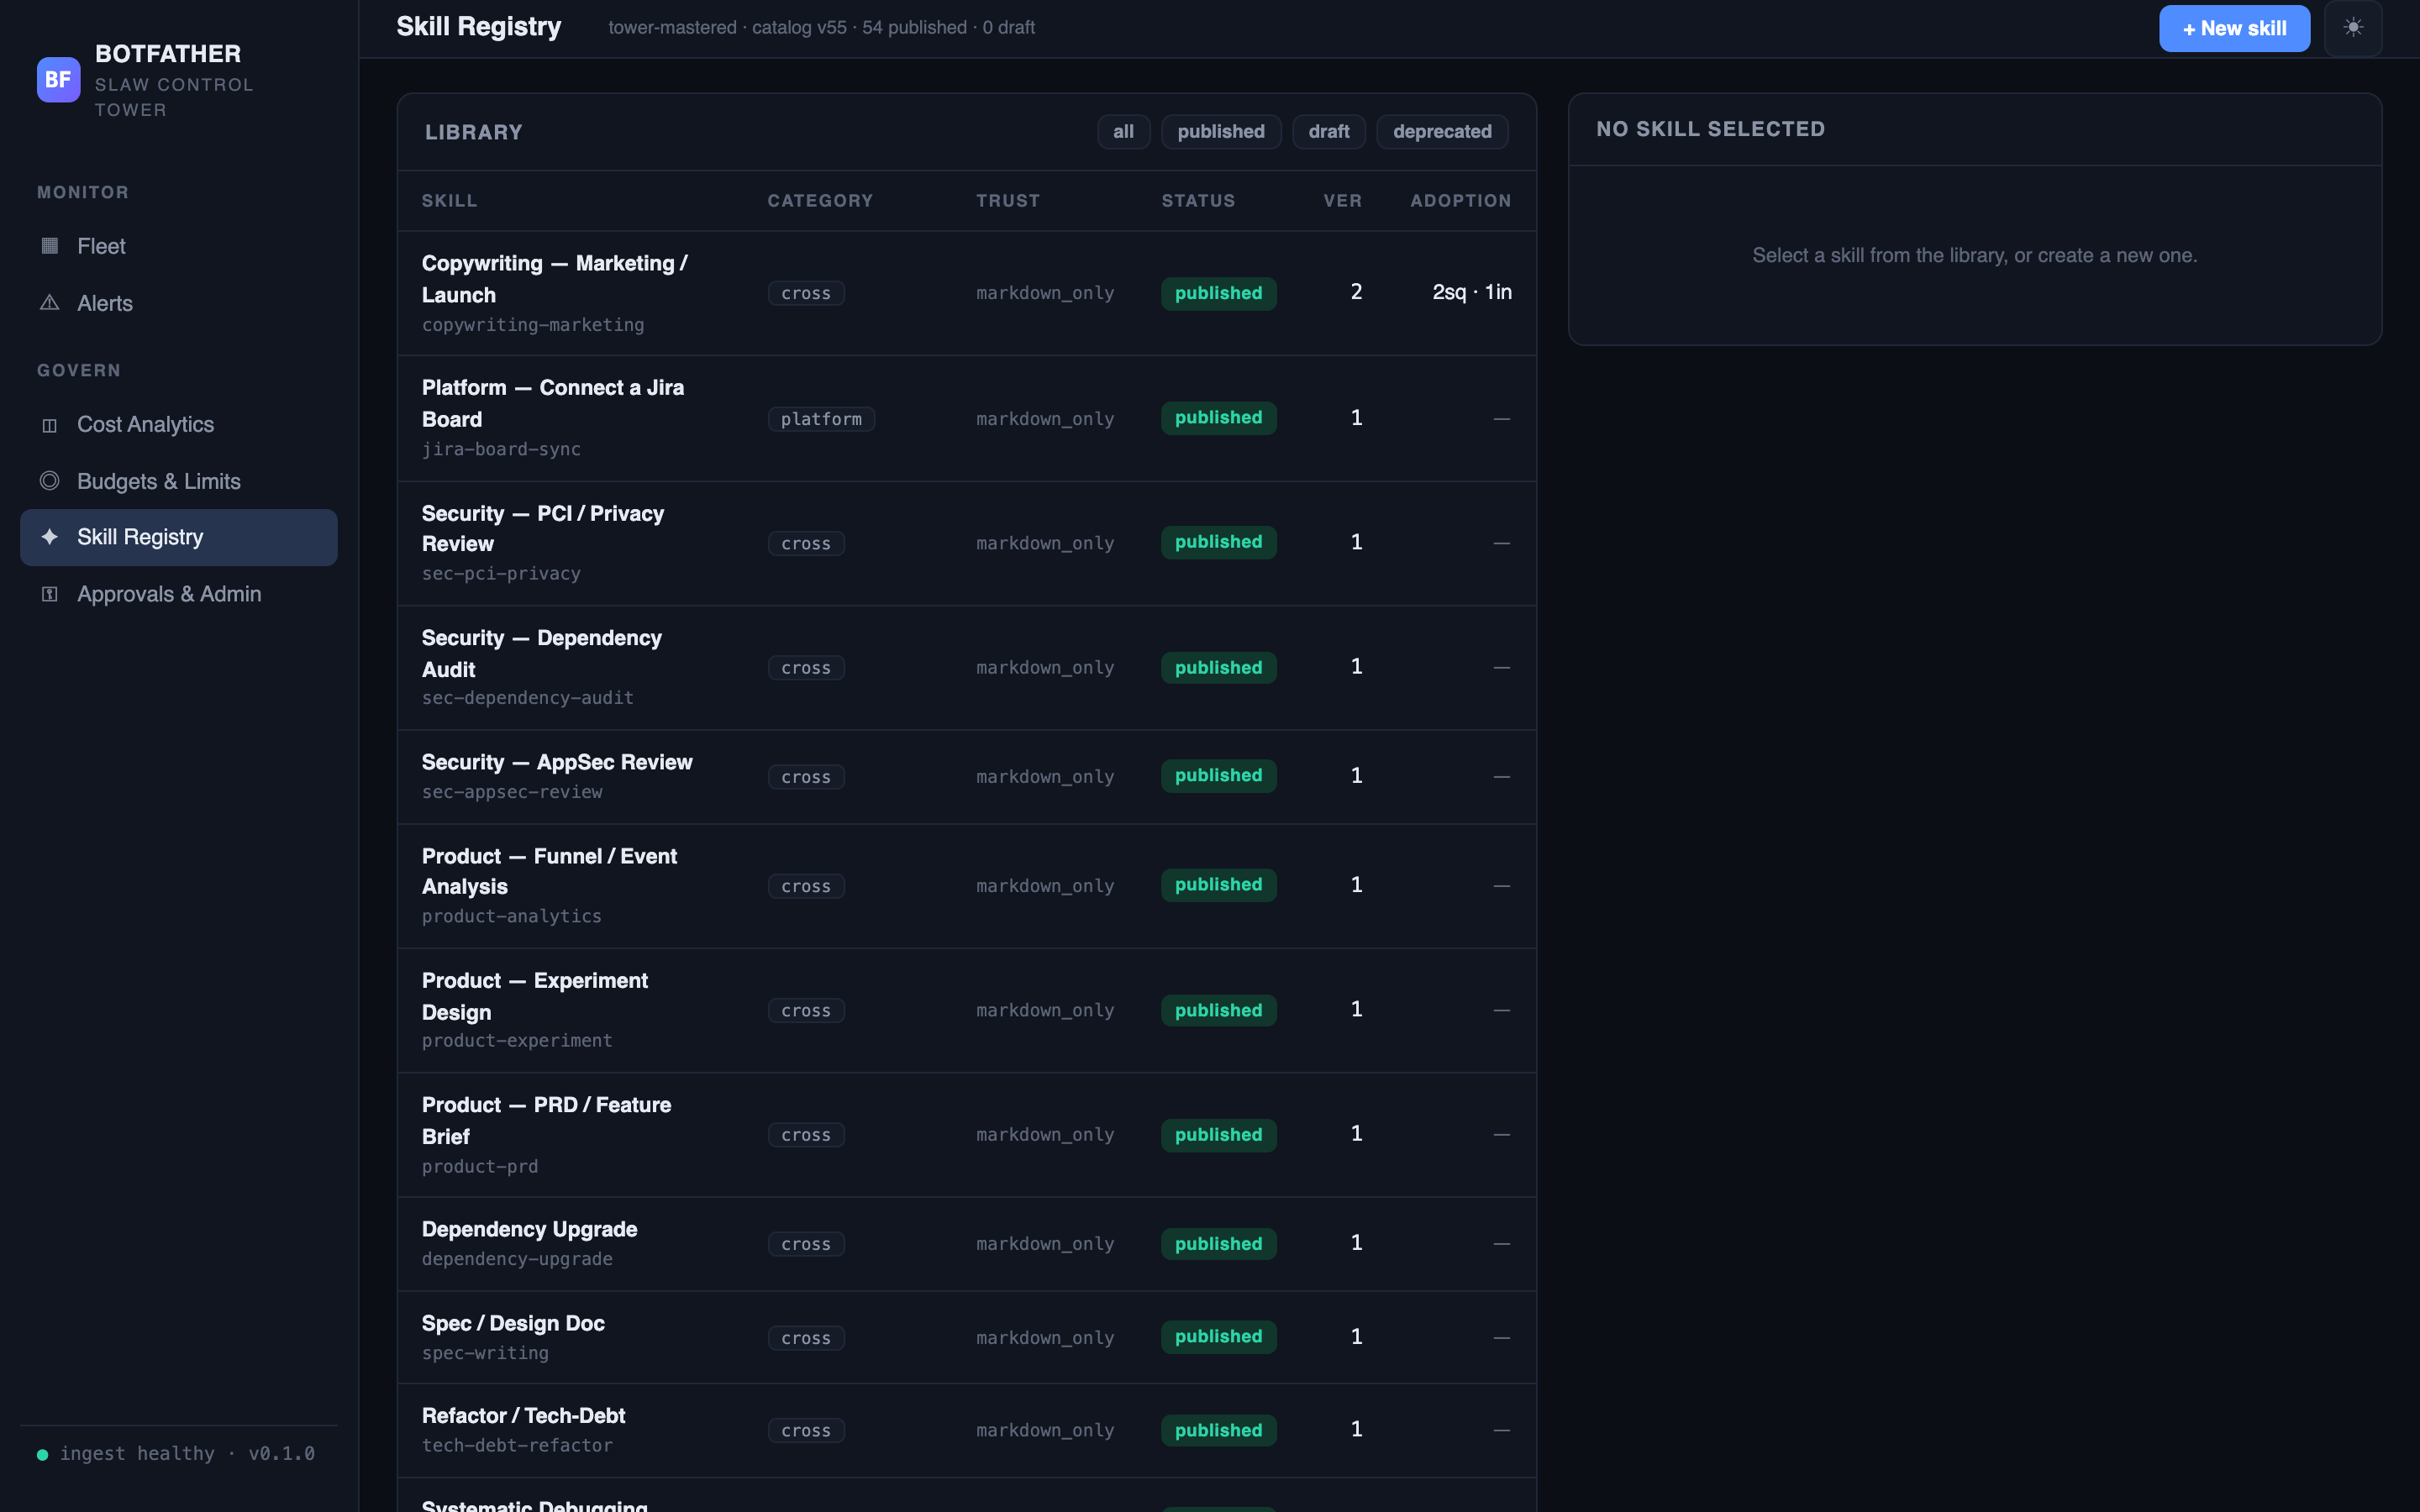Create a skill with + New skill
The image size is (2420, 1512).
click(2234, 28)
